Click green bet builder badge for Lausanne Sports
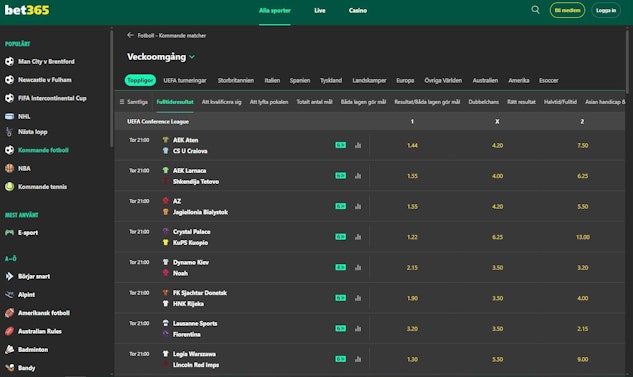 (341, 329)
